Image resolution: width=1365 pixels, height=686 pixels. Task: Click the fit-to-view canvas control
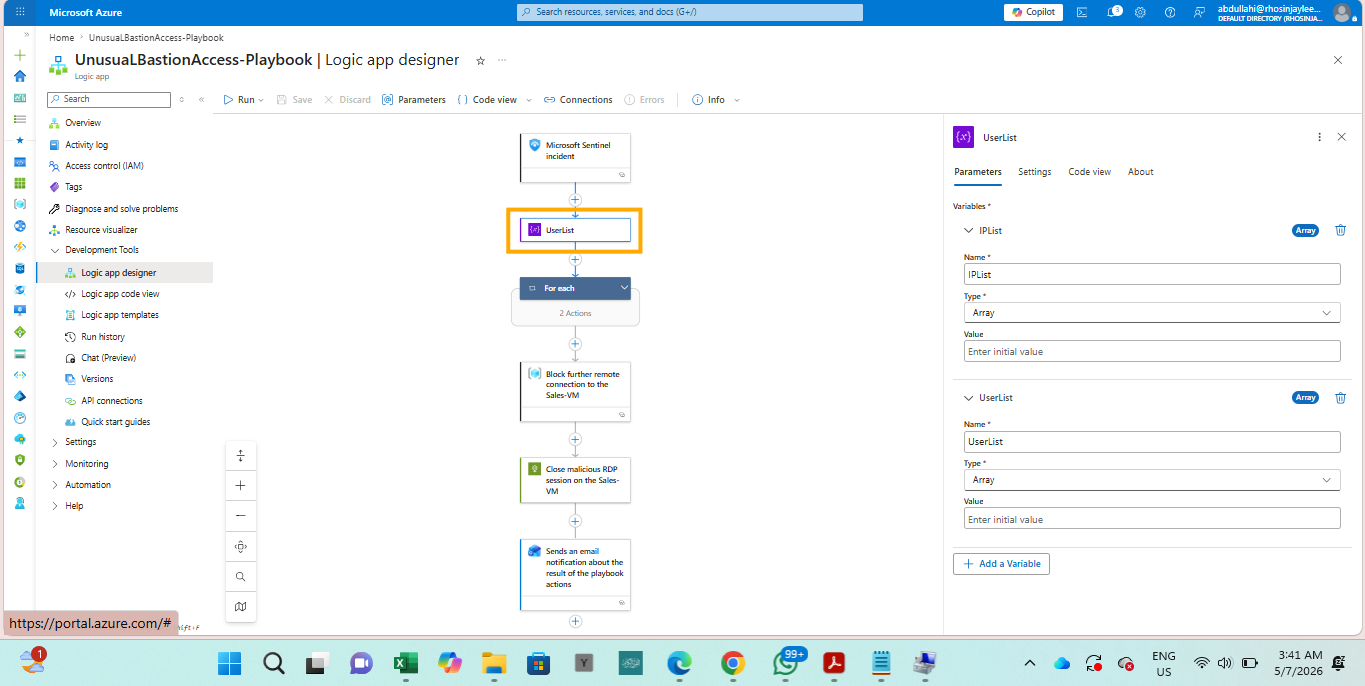click(x=241, y=455)
